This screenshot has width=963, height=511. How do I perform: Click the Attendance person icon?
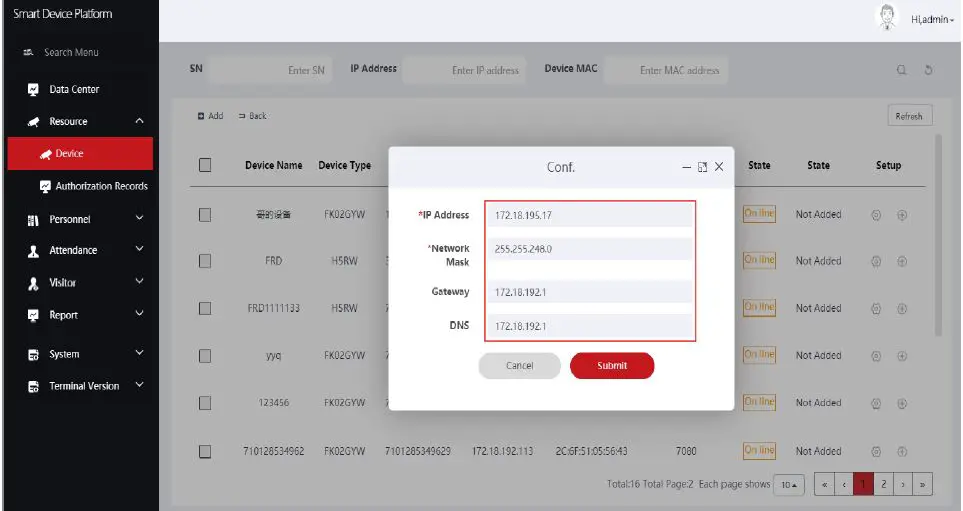[33, 251]
